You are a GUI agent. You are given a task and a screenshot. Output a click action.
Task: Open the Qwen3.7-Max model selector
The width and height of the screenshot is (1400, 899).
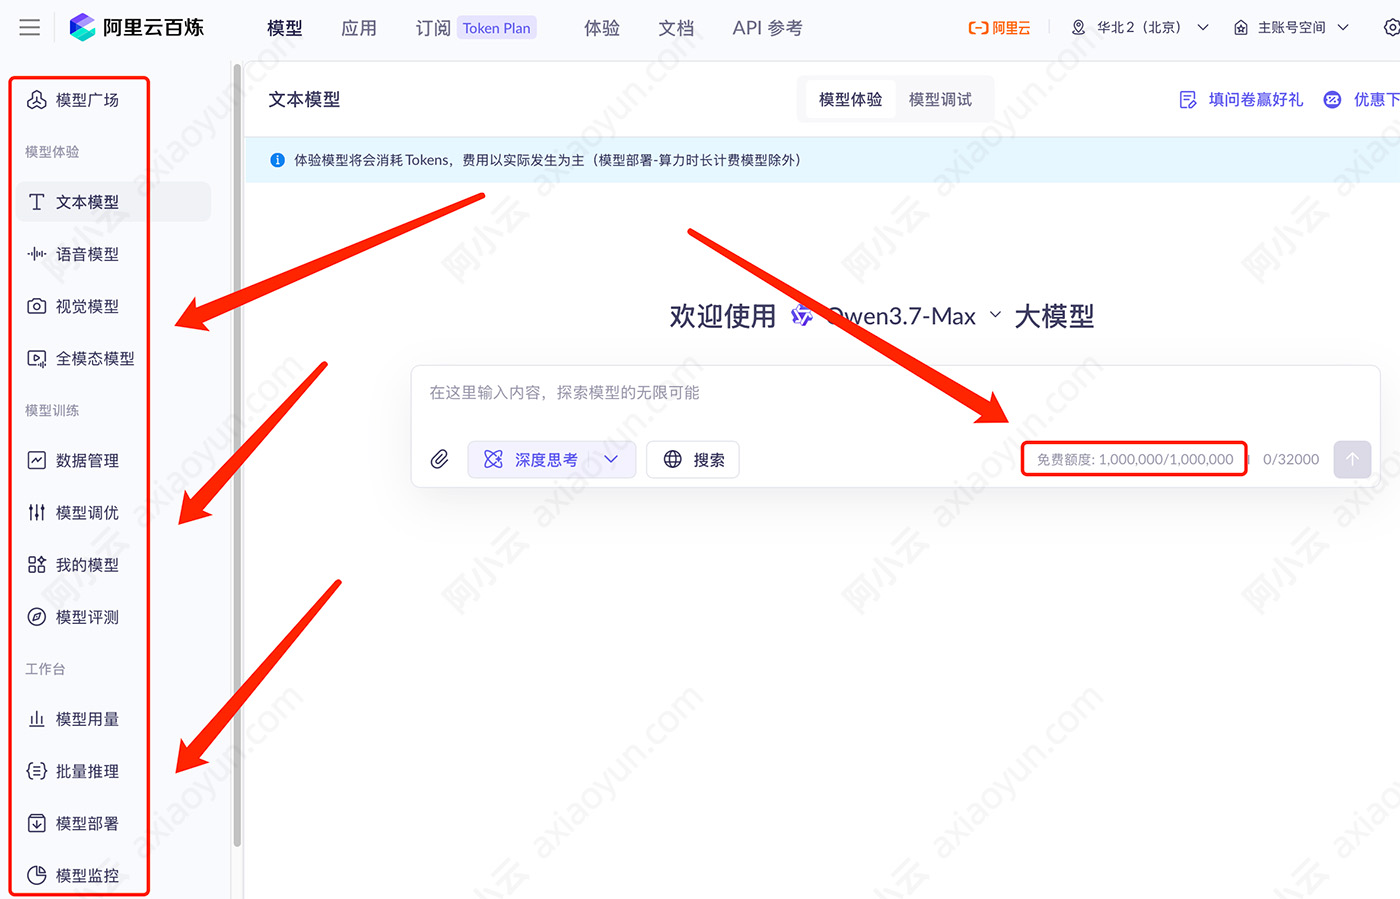897,316
